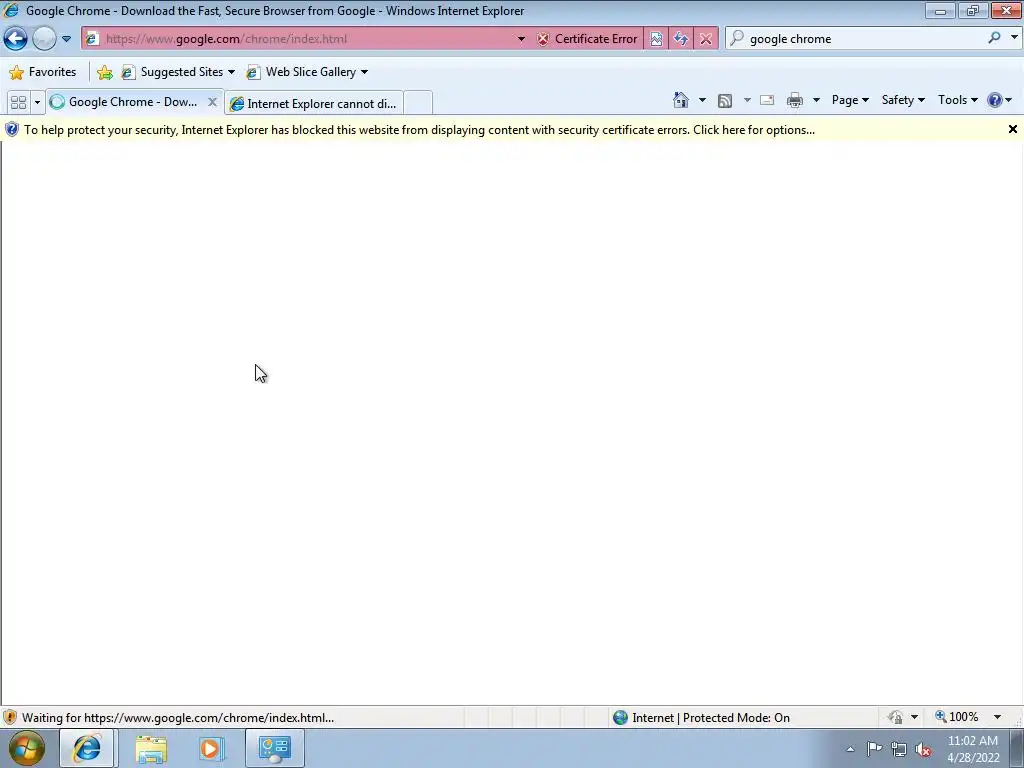Click the RSS feeds icon

(725, 100)
